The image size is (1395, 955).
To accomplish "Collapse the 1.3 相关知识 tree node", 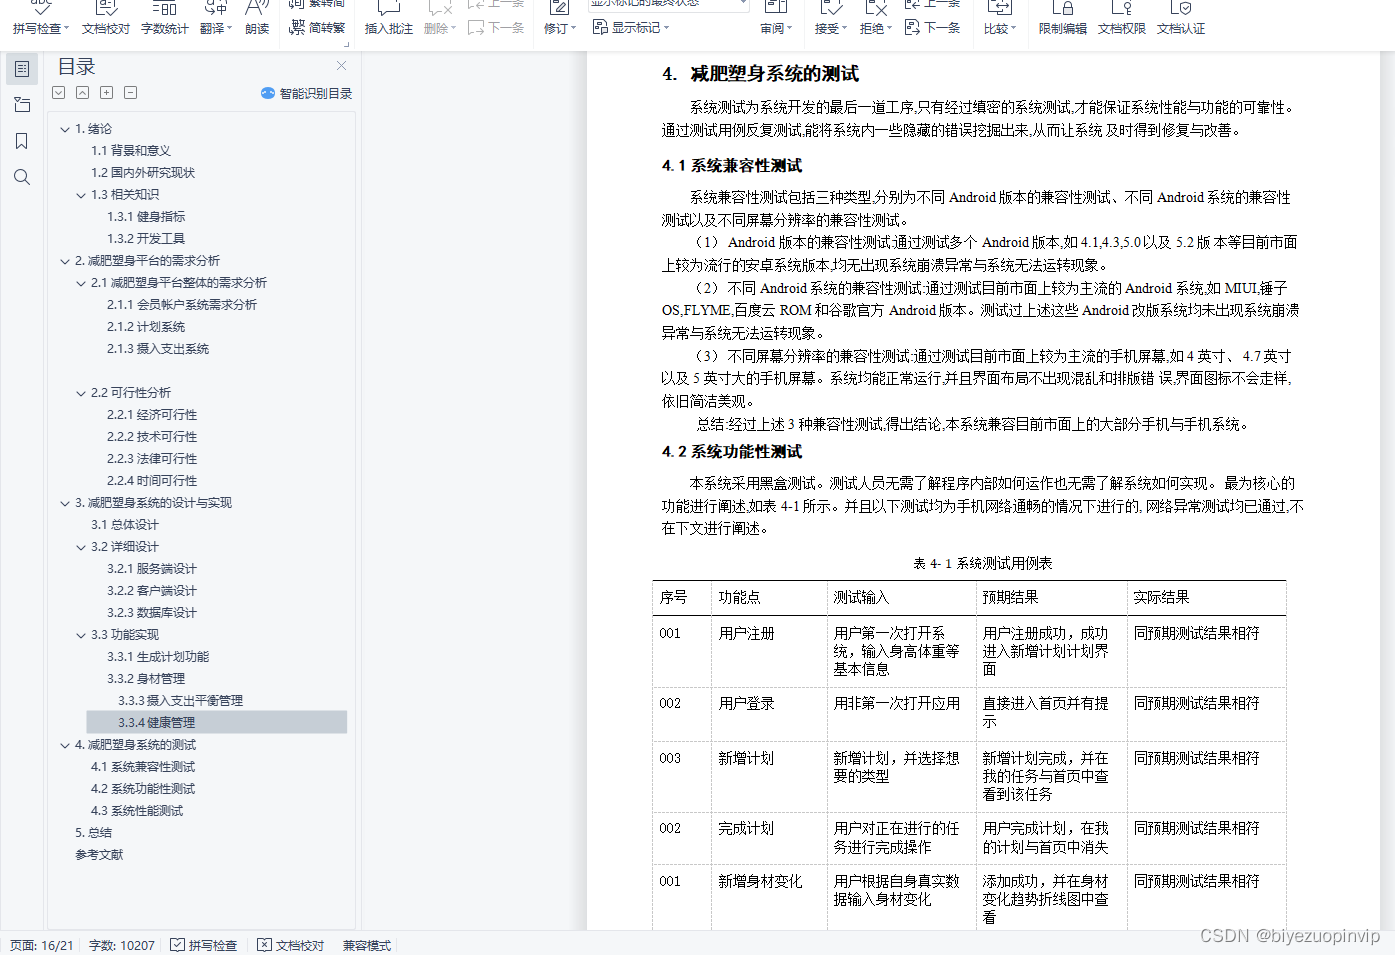I will (81, 194).
